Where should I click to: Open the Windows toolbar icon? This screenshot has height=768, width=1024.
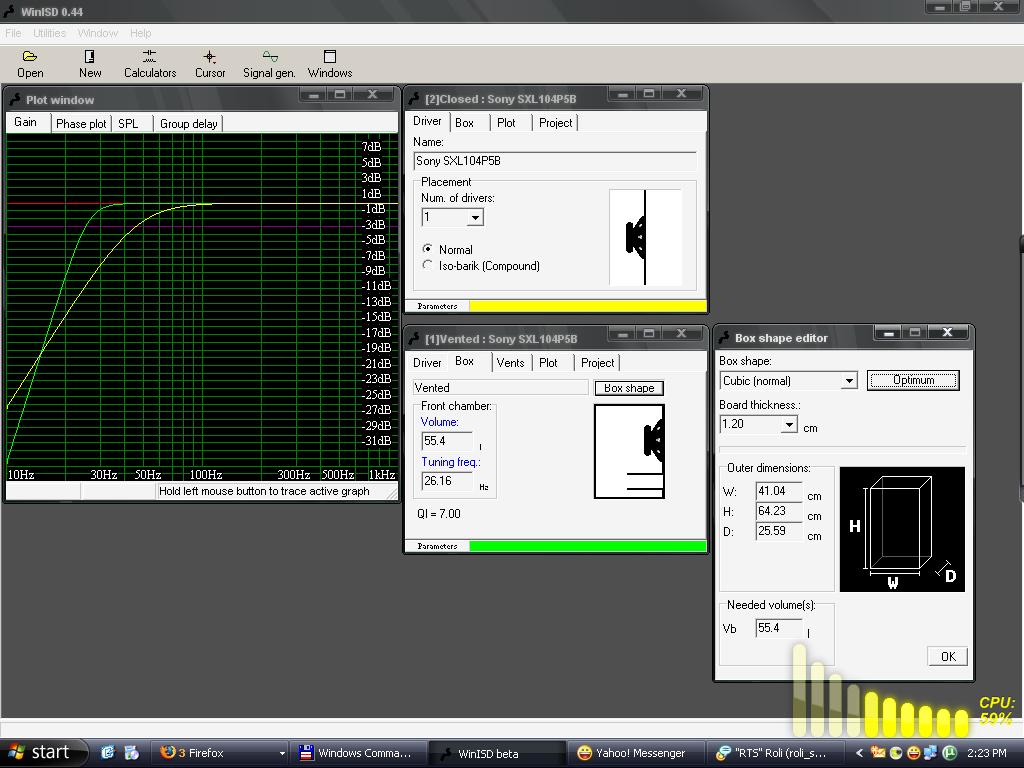point(330,64)
